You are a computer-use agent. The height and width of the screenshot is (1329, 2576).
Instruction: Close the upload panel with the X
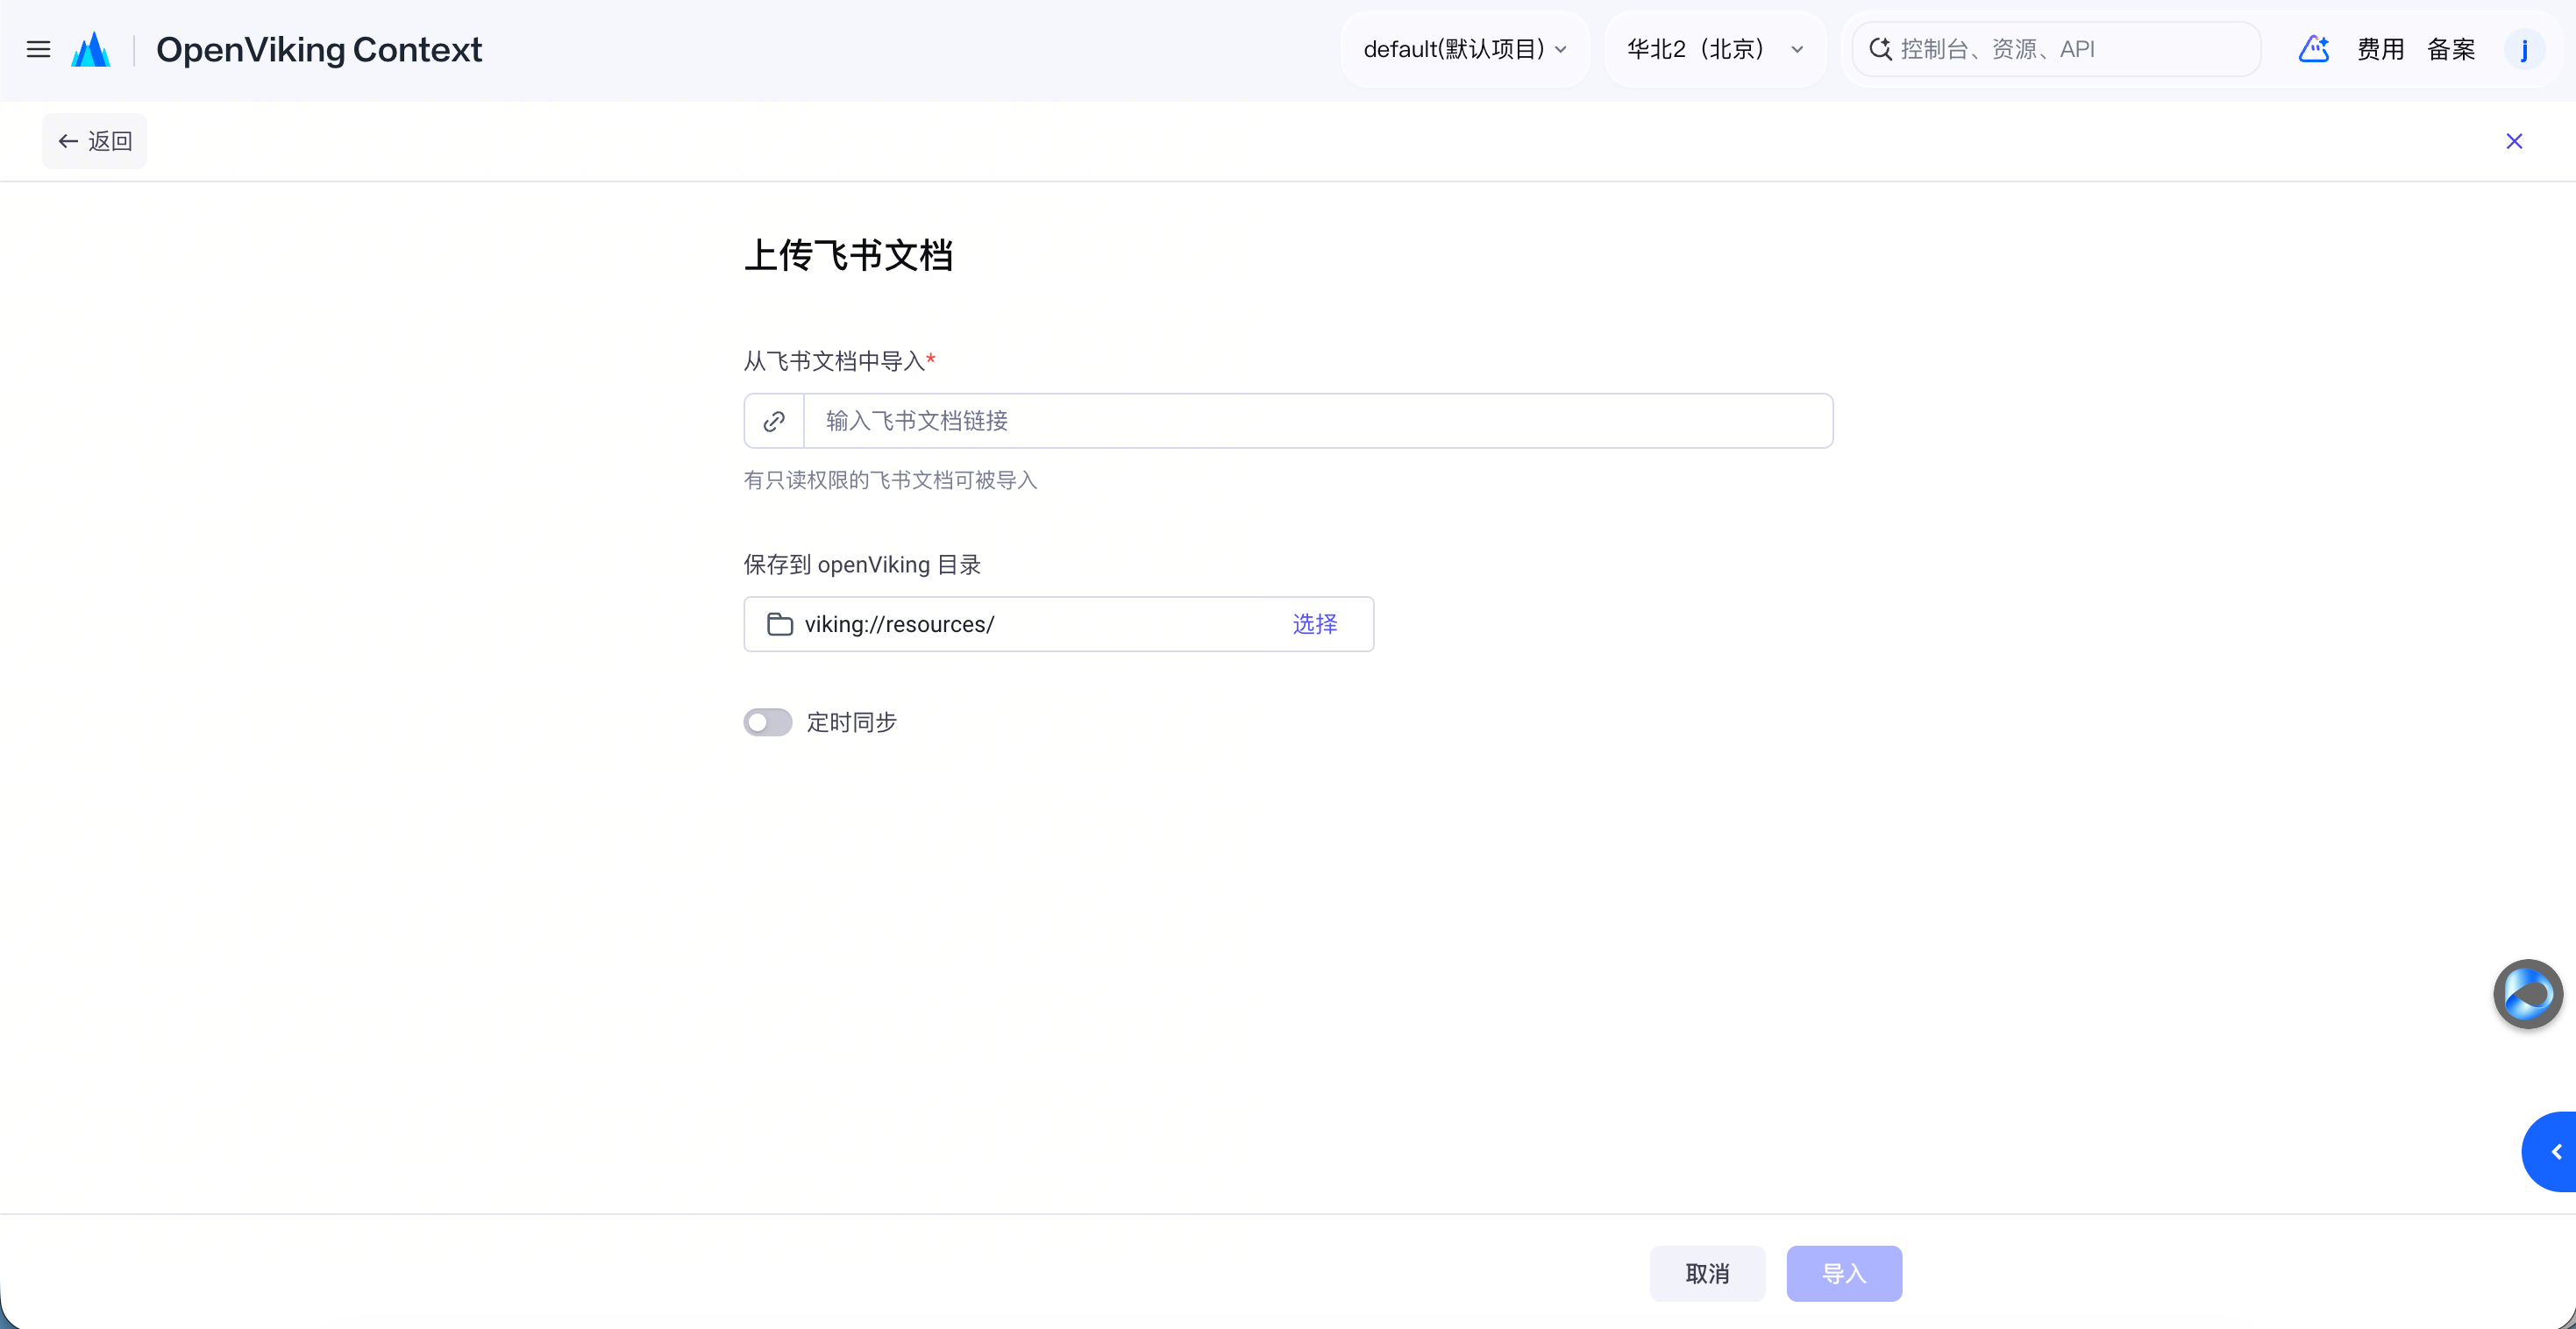(2514, 141)
